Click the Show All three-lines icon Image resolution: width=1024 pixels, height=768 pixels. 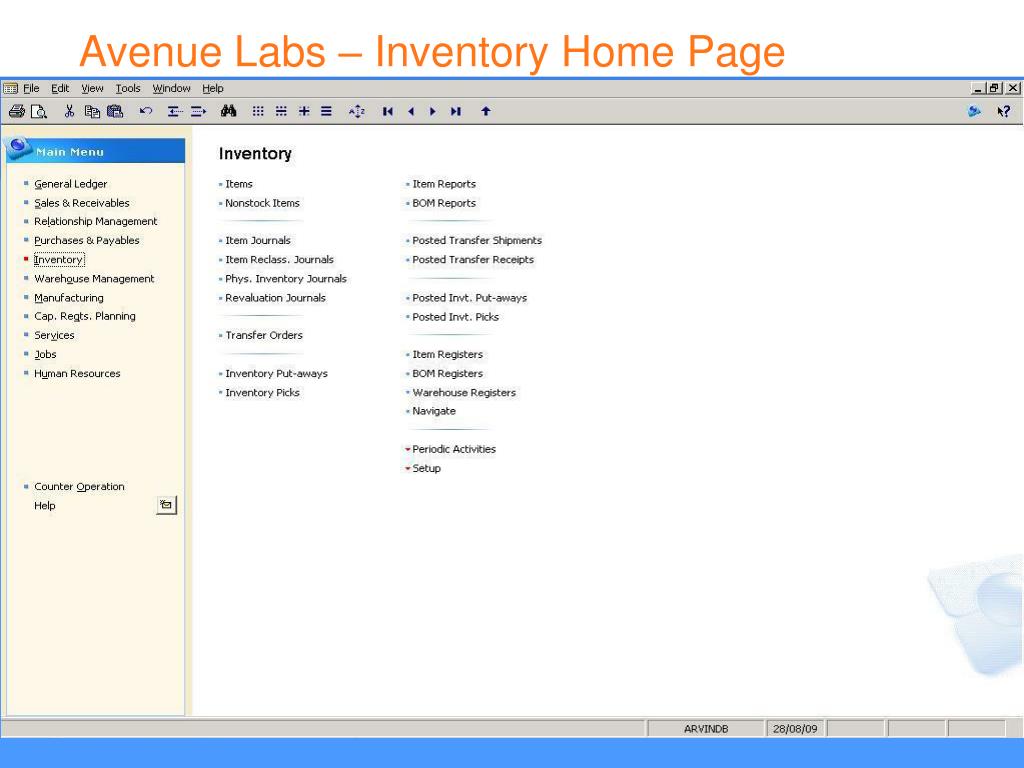326,112
